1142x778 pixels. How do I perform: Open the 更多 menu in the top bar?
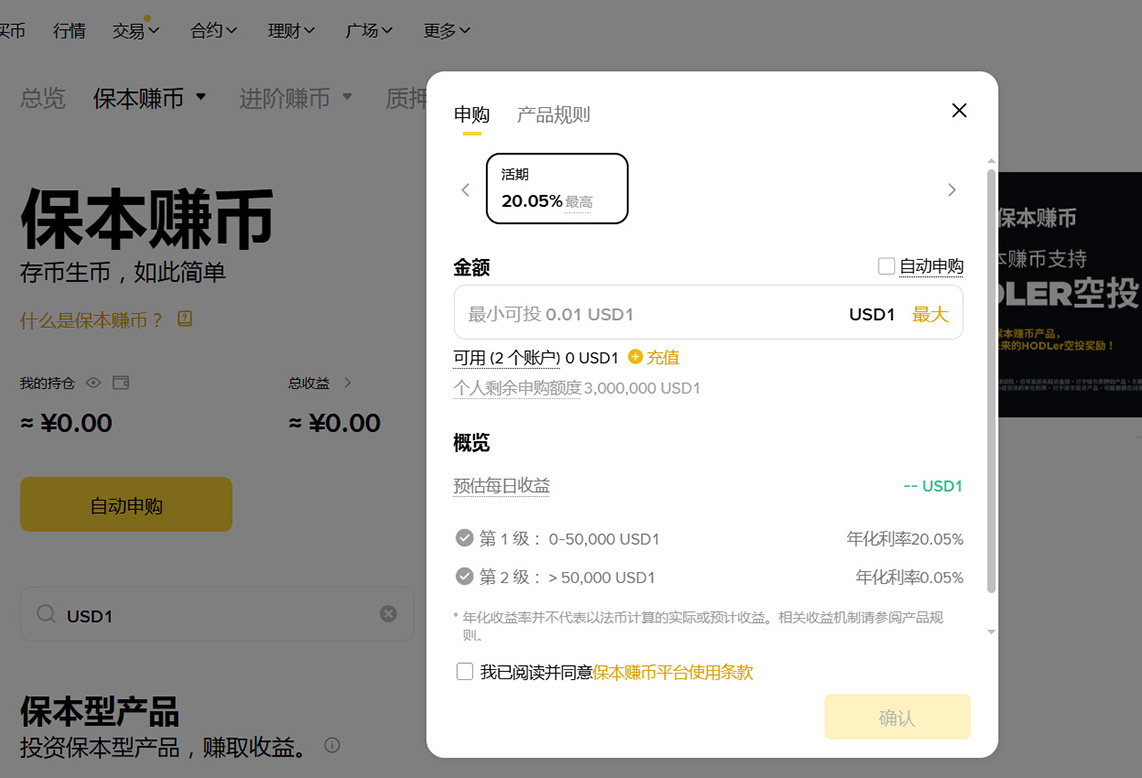(447, 31)
